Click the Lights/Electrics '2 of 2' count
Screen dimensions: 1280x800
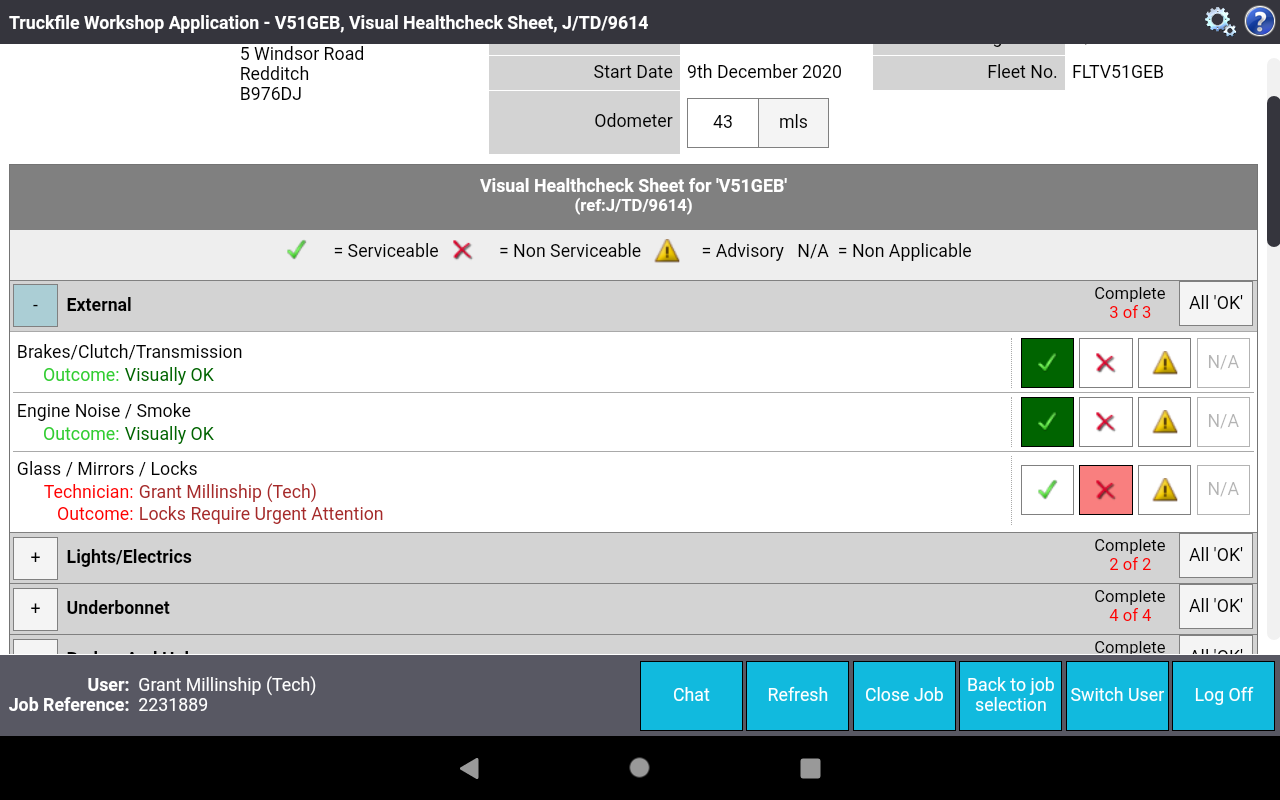coord(1130,564)
